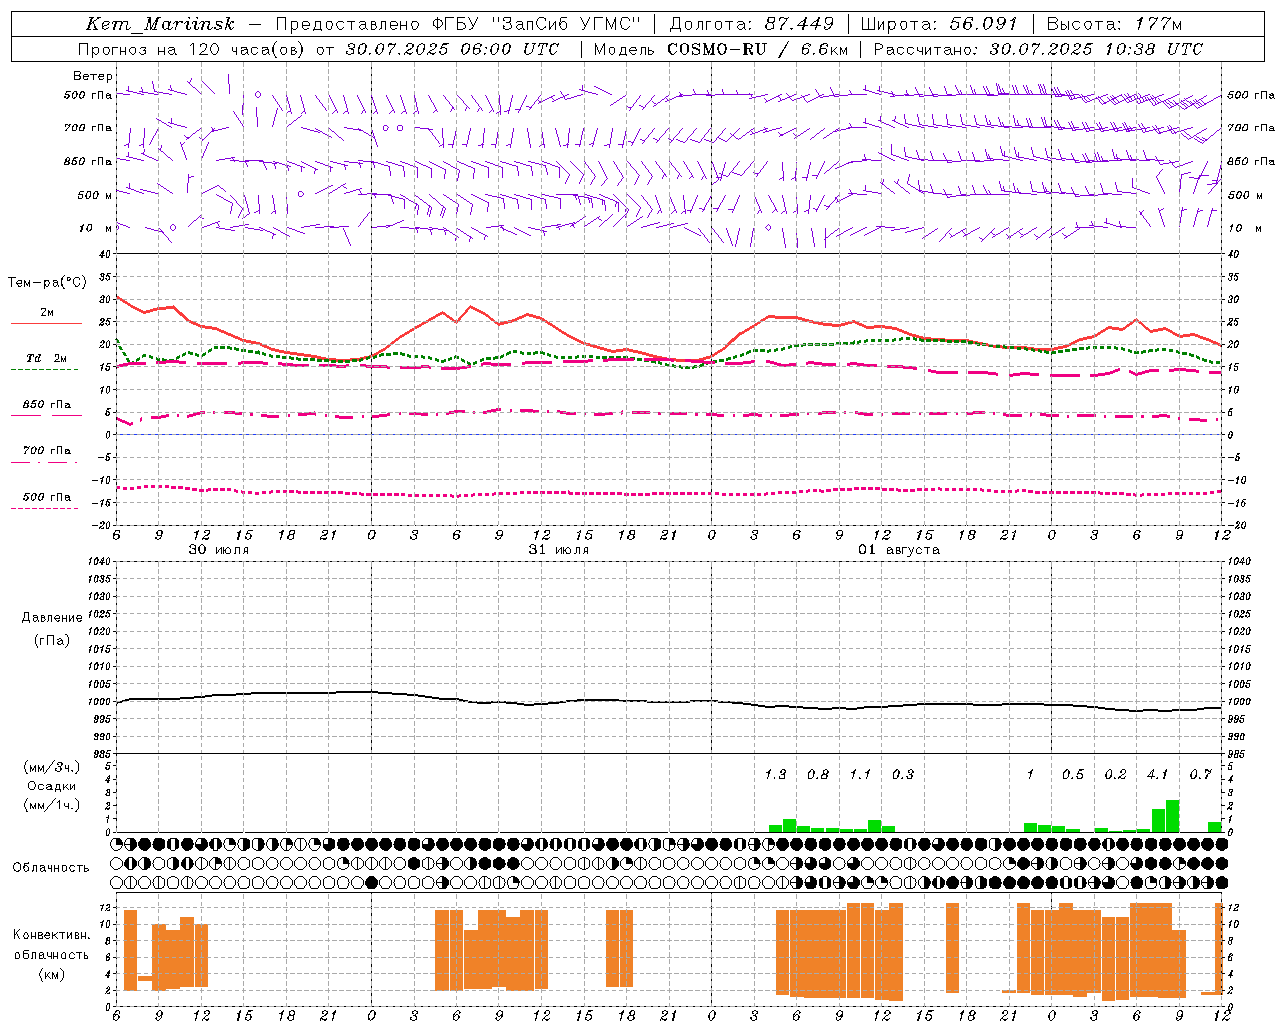Click the Ветер panel label
1280x1024 pixels.
click(93, 76)
